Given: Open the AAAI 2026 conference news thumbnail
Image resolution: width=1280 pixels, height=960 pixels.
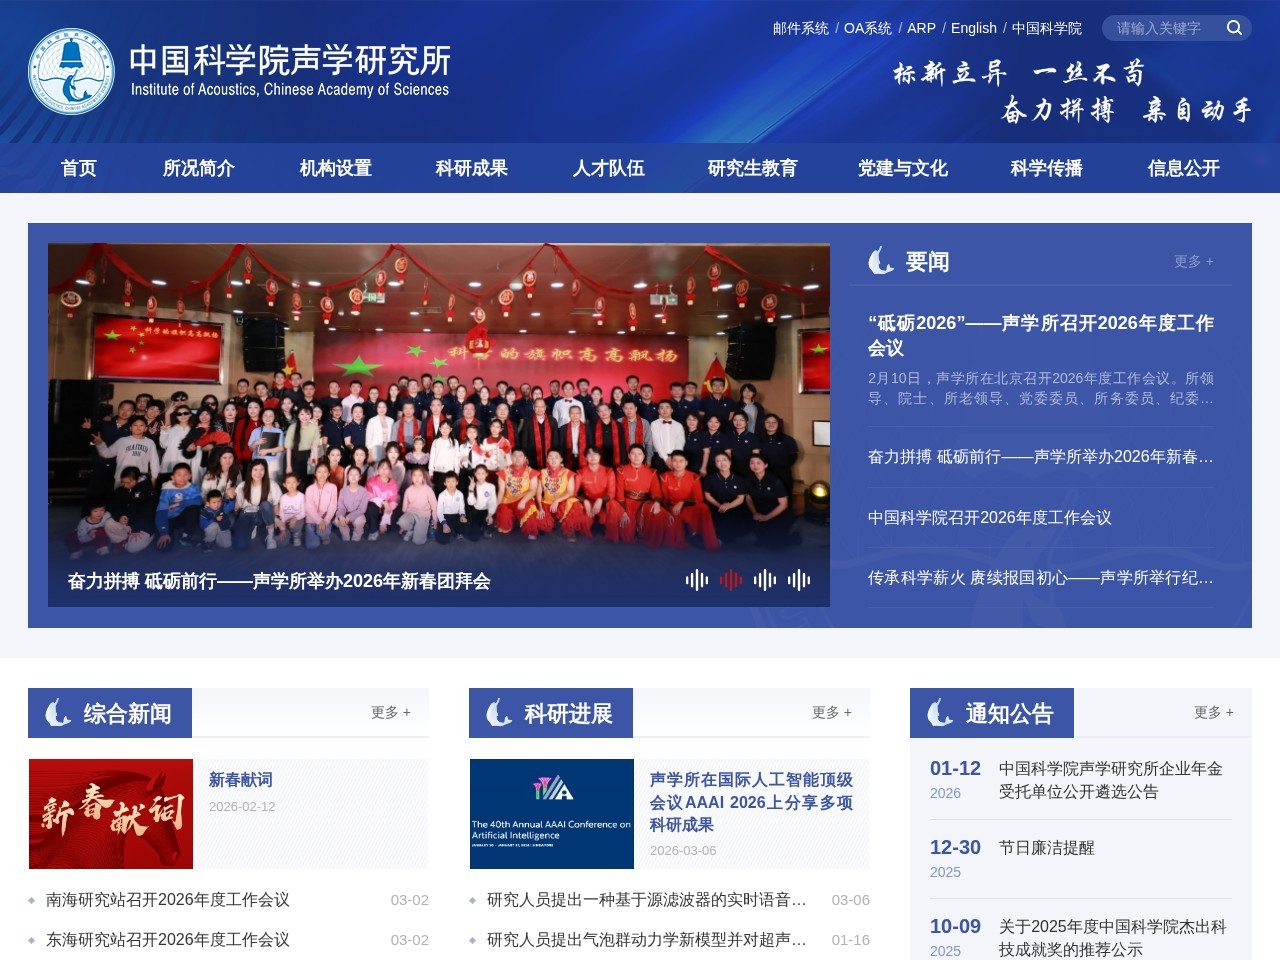Looking at the screenshot, I should point(551,813).
